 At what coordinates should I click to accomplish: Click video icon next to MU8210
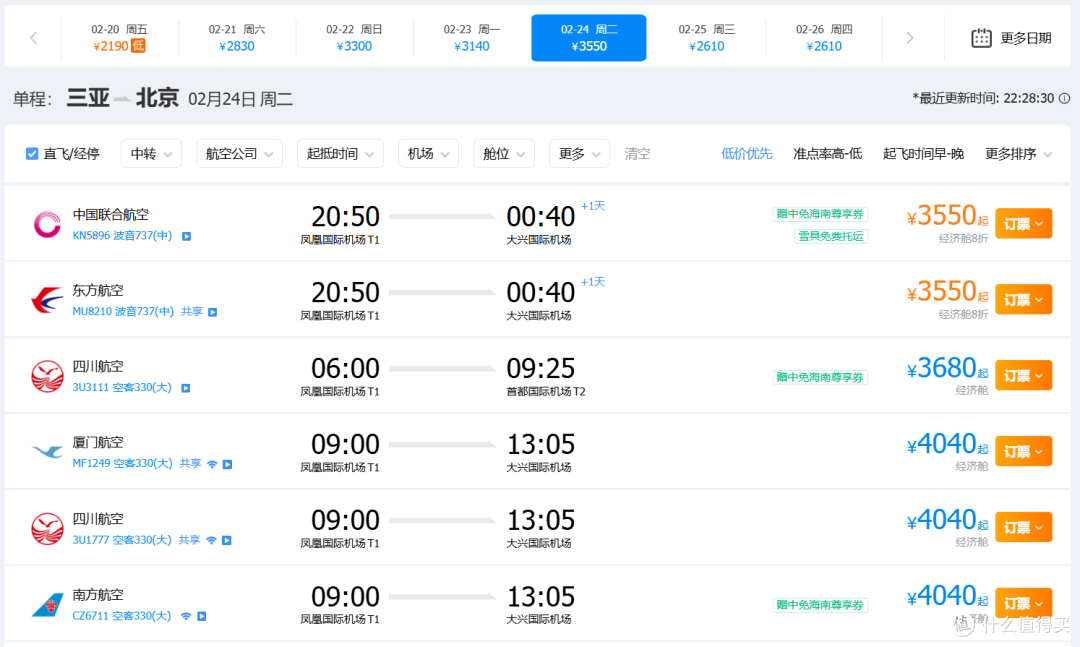[213, 312]
